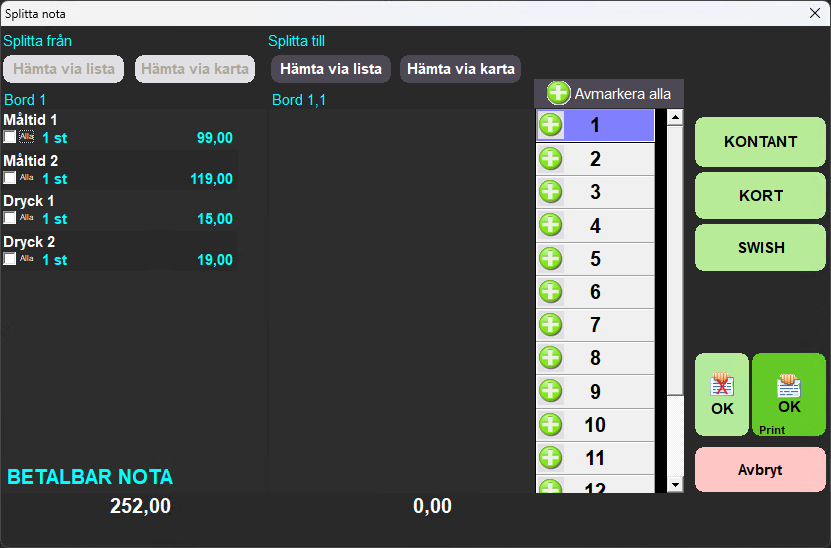
Task: Check the Måltid 1 checkbox
Action: [10, 138]
